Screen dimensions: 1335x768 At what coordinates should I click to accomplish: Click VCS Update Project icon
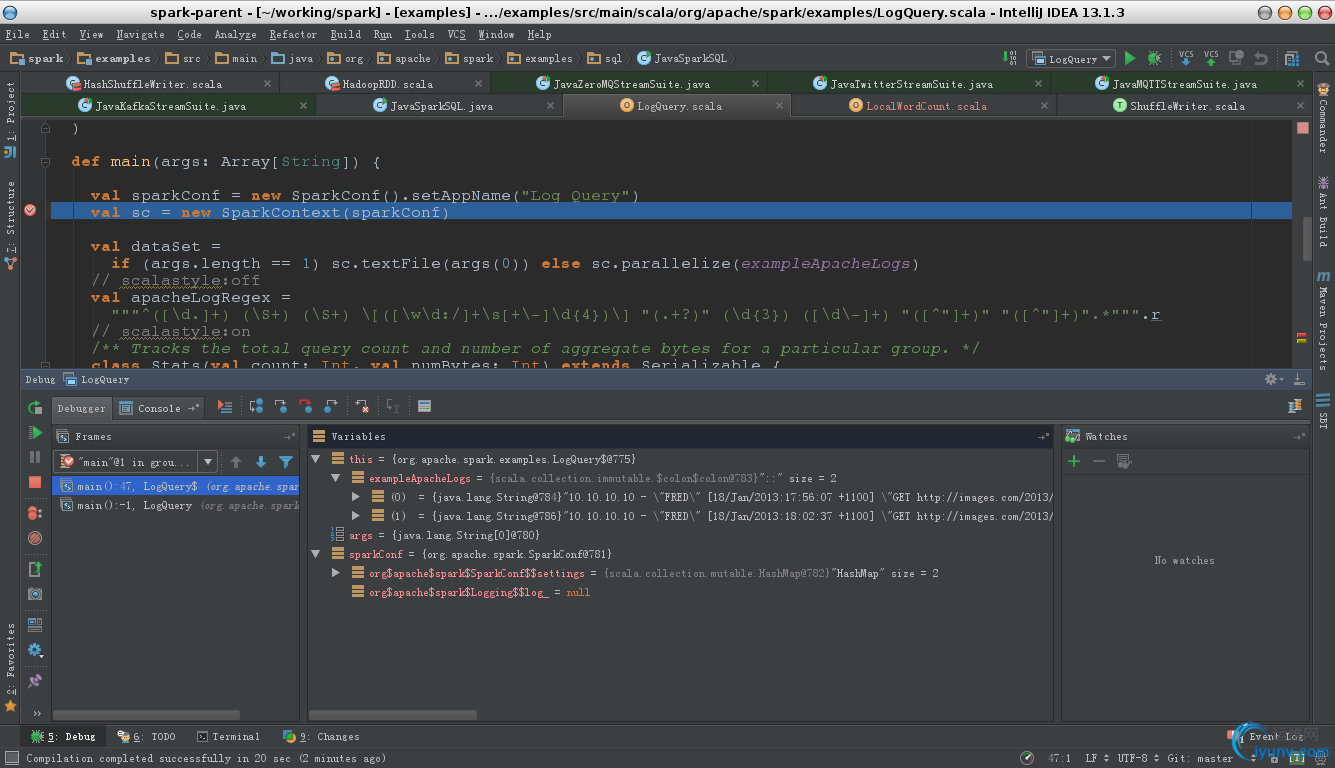point(1186,58)
